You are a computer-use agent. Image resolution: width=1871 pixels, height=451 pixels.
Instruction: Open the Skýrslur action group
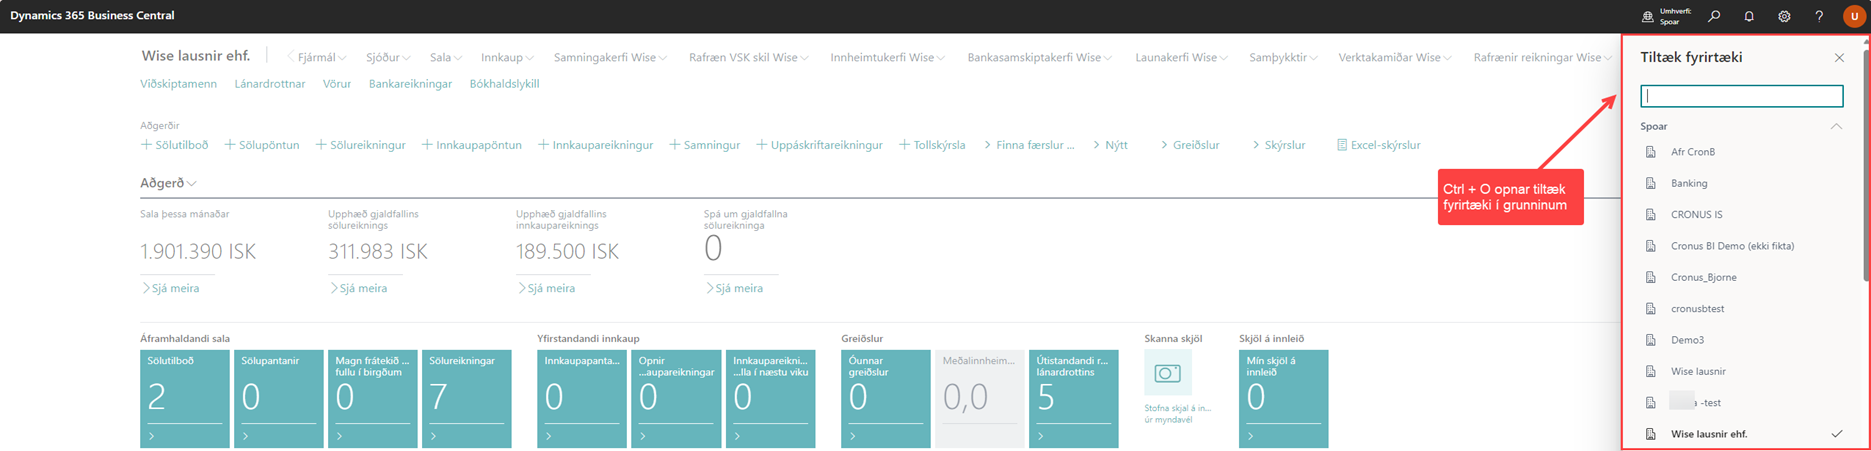pos(1279,145)
